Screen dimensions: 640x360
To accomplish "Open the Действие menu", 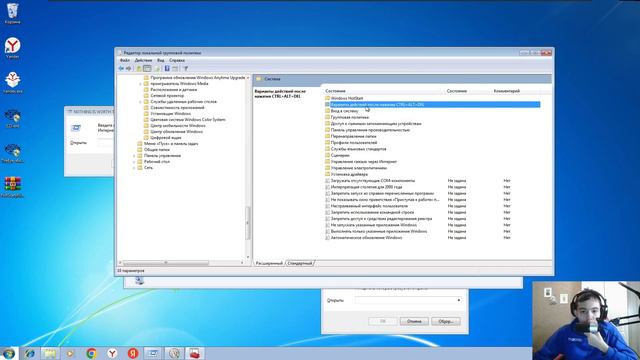I will pyautogui.click(x=143, y=60).
